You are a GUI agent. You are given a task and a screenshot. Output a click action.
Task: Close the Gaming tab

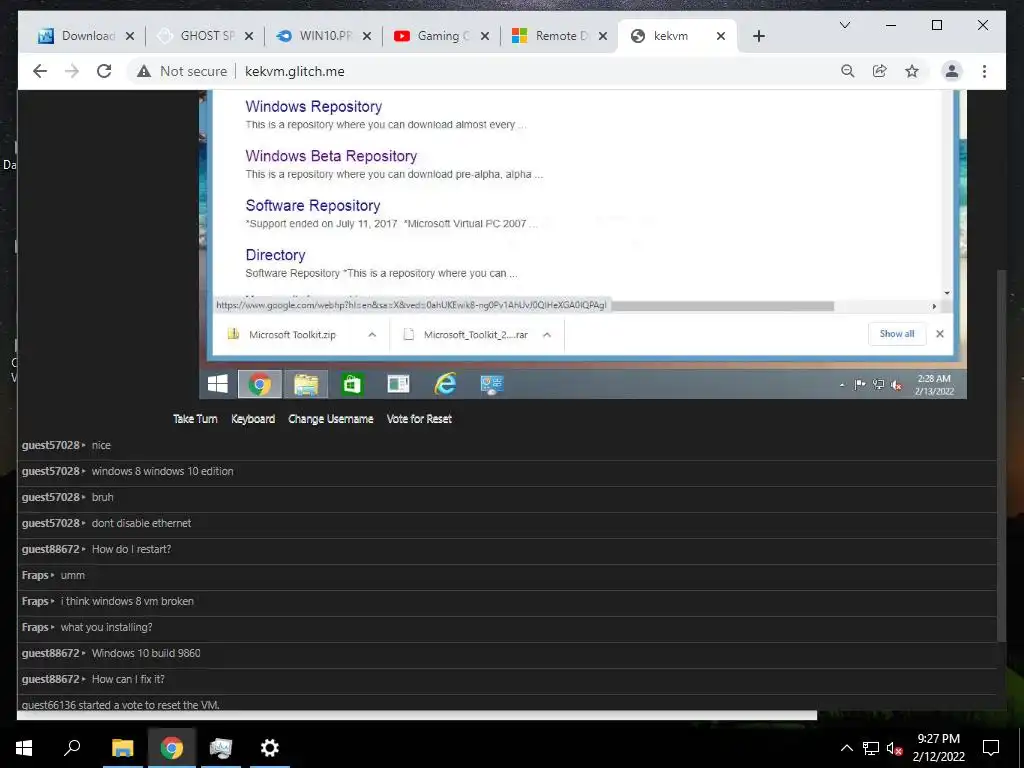[x=485, y=36]
